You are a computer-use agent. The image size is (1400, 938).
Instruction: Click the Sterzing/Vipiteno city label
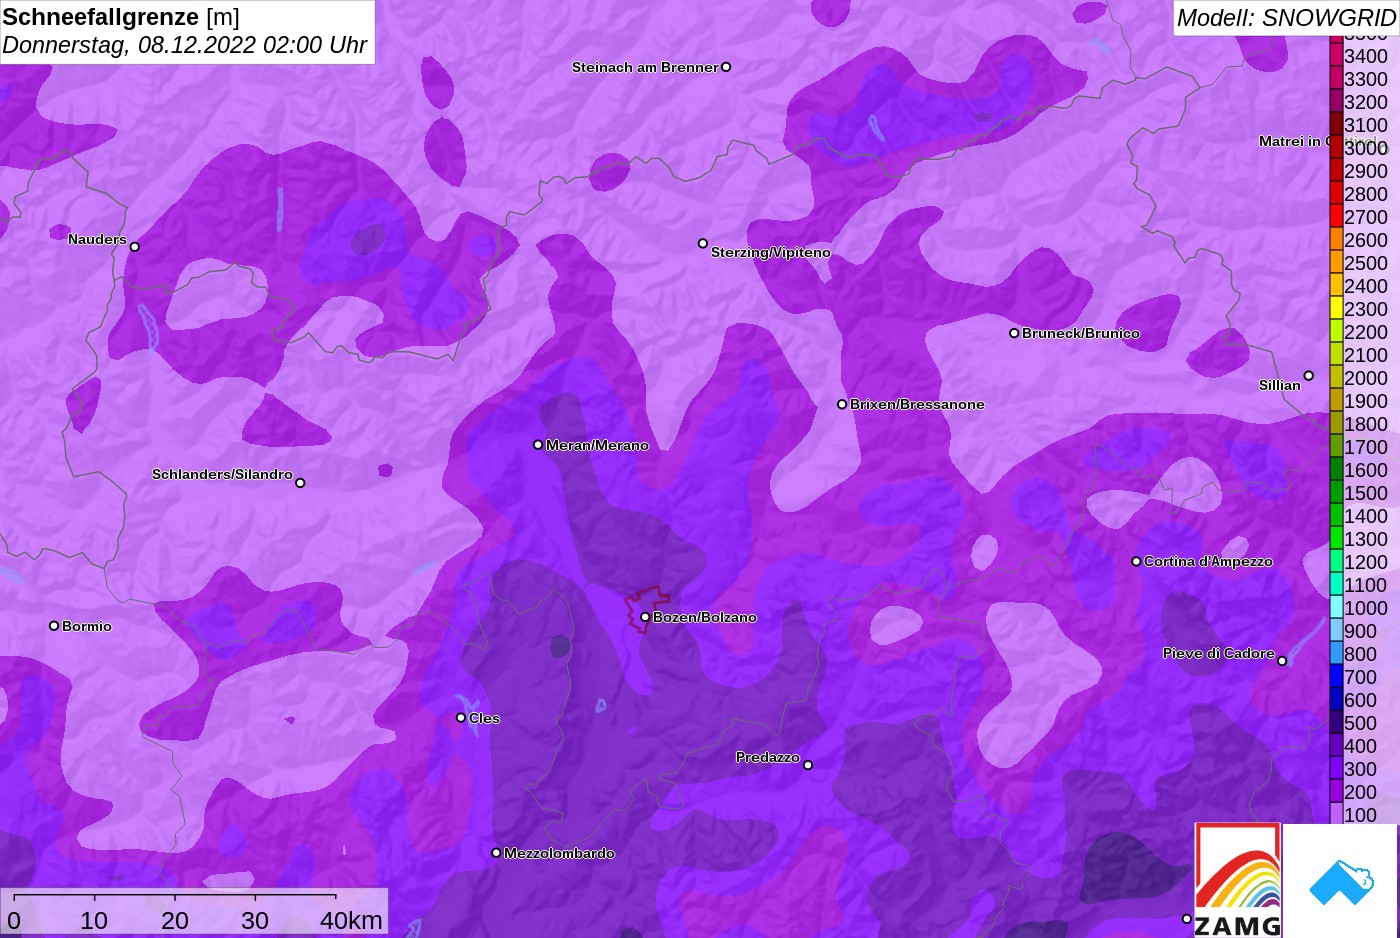[x=771, y=252]
